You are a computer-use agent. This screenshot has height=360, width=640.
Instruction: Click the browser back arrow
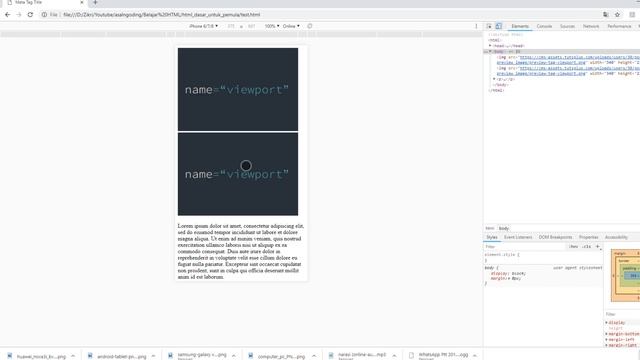pyautogui.click(x=7, y=14)
